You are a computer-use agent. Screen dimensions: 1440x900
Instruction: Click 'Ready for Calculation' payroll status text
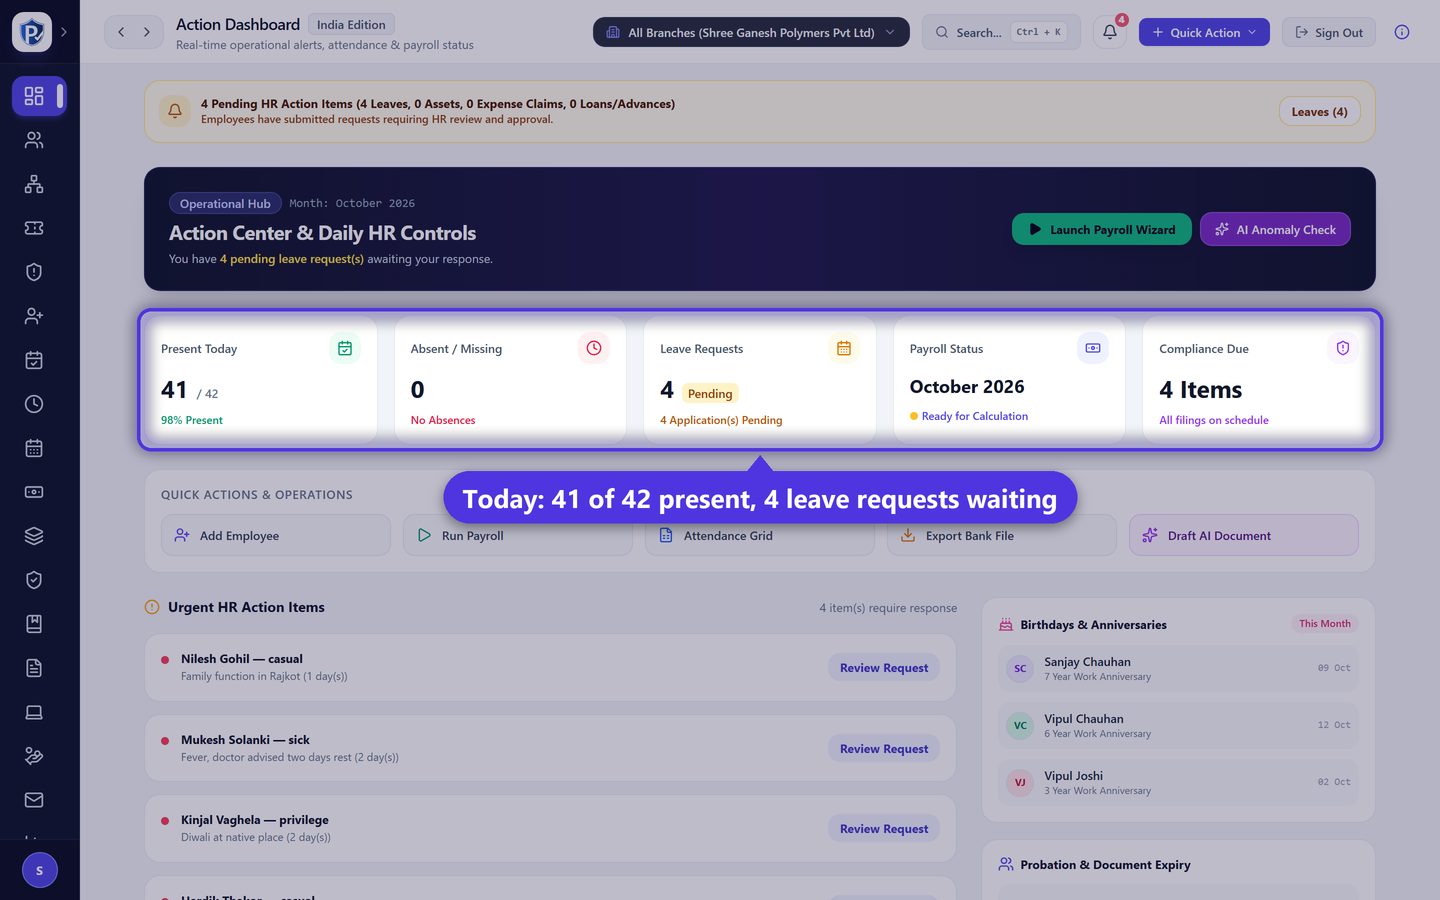(975, 416)
